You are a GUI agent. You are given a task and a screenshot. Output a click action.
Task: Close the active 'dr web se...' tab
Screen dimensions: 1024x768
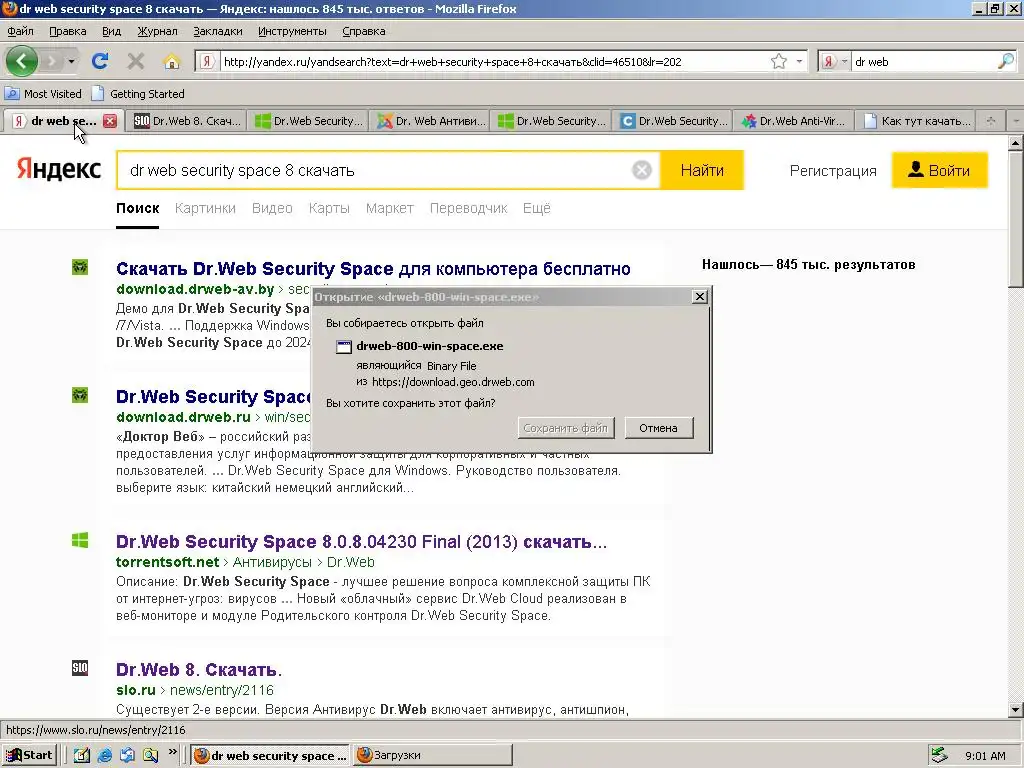pos(110,121)
